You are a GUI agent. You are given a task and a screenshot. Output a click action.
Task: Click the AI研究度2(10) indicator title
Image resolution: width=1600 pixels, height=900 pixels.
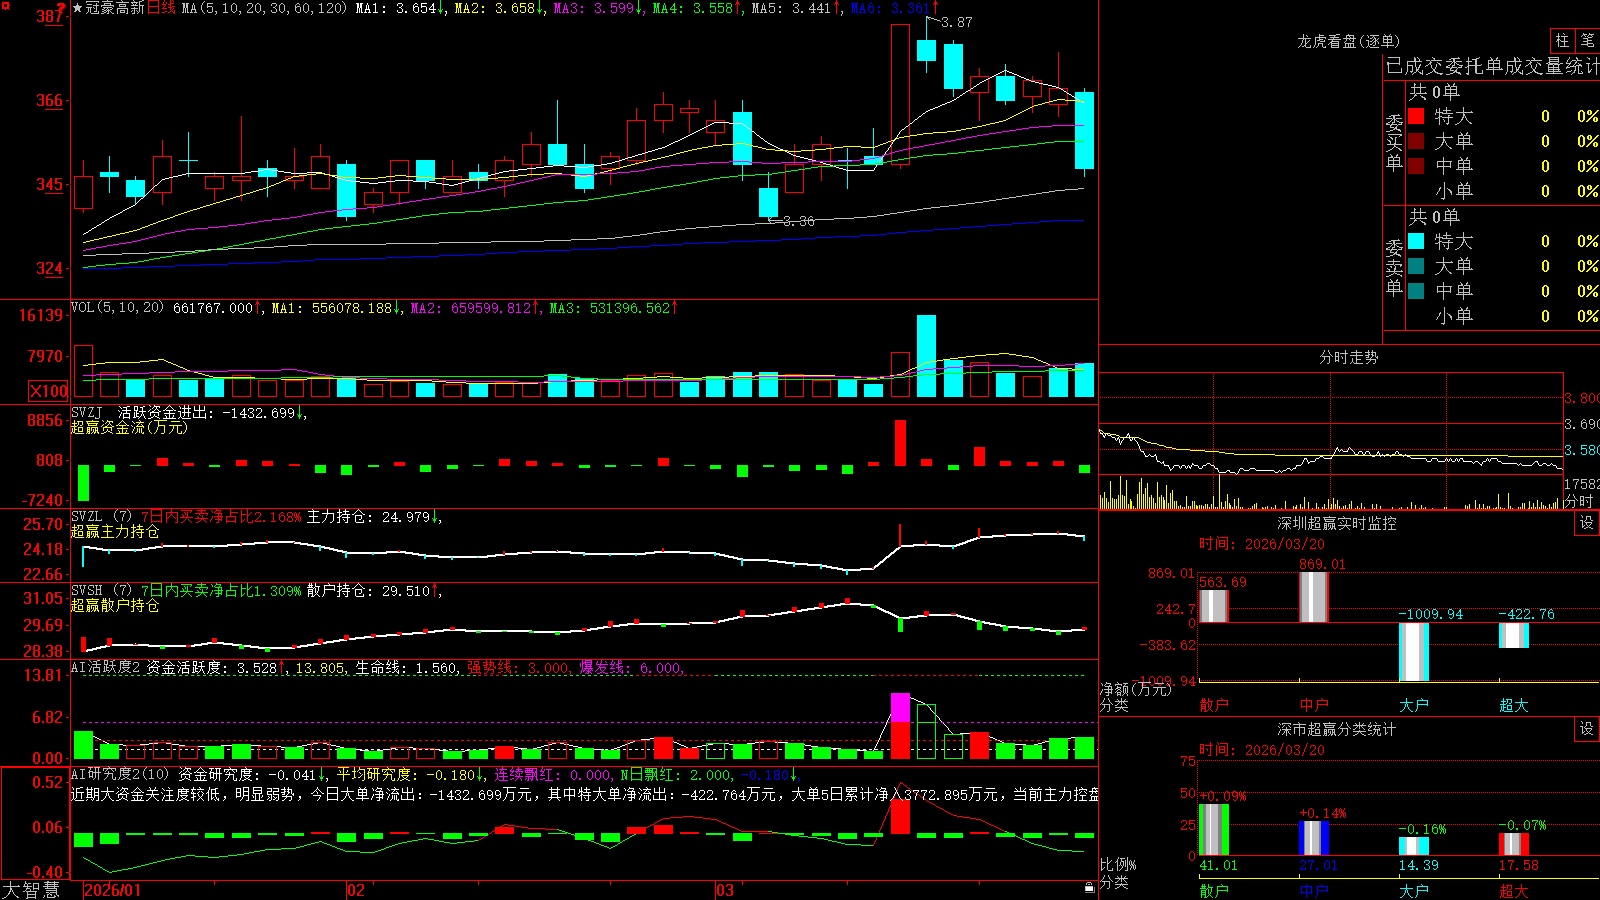coord(120,774)
